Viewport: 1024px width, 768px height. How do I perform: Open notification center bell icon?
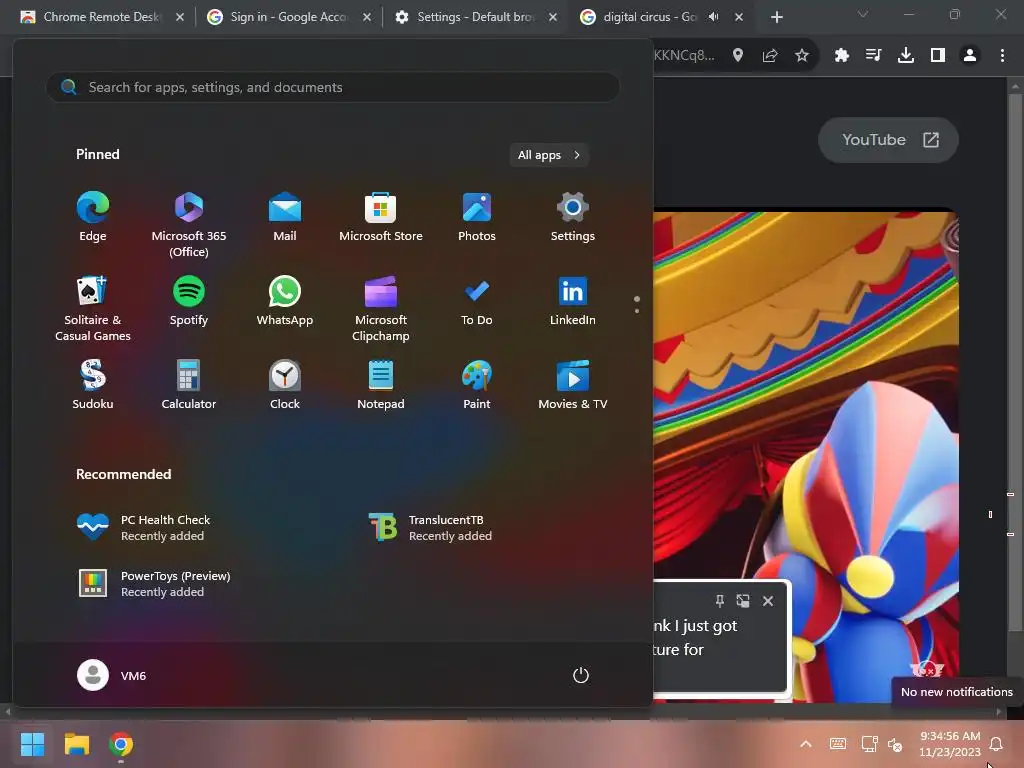tap(996, 744)
